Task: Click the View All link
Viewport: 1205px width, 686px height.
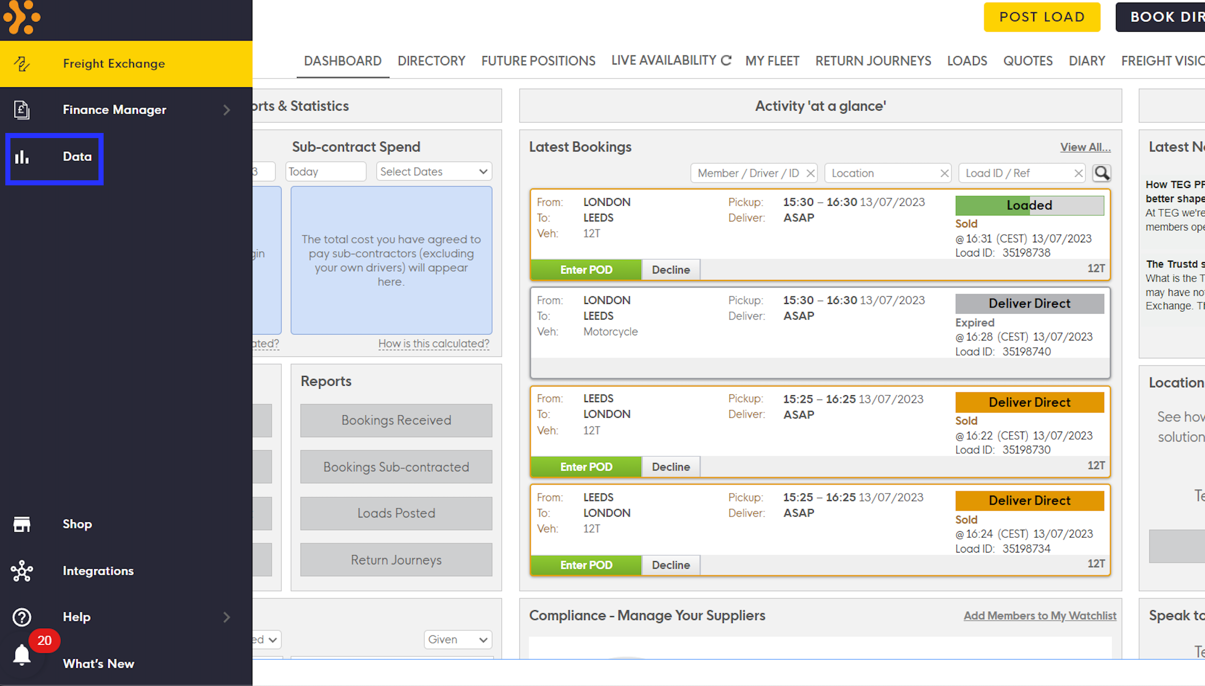Action: (1085, 147)
